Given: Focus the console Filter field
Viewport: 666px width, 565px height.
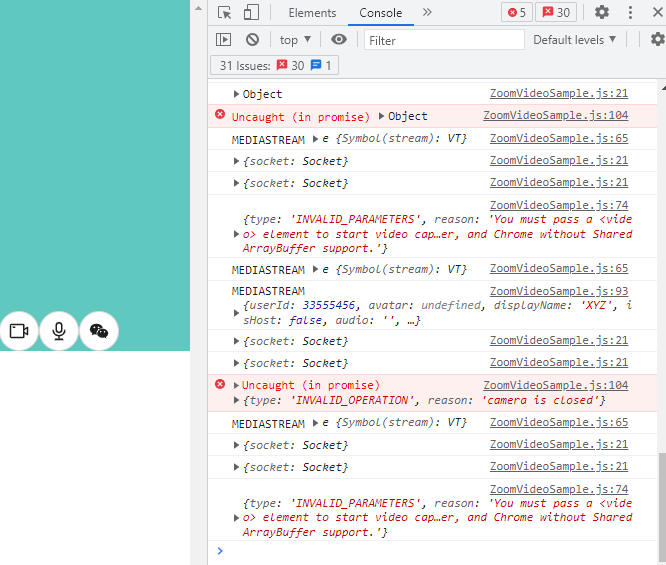Looking at the screenshot, I should point(444,40).
